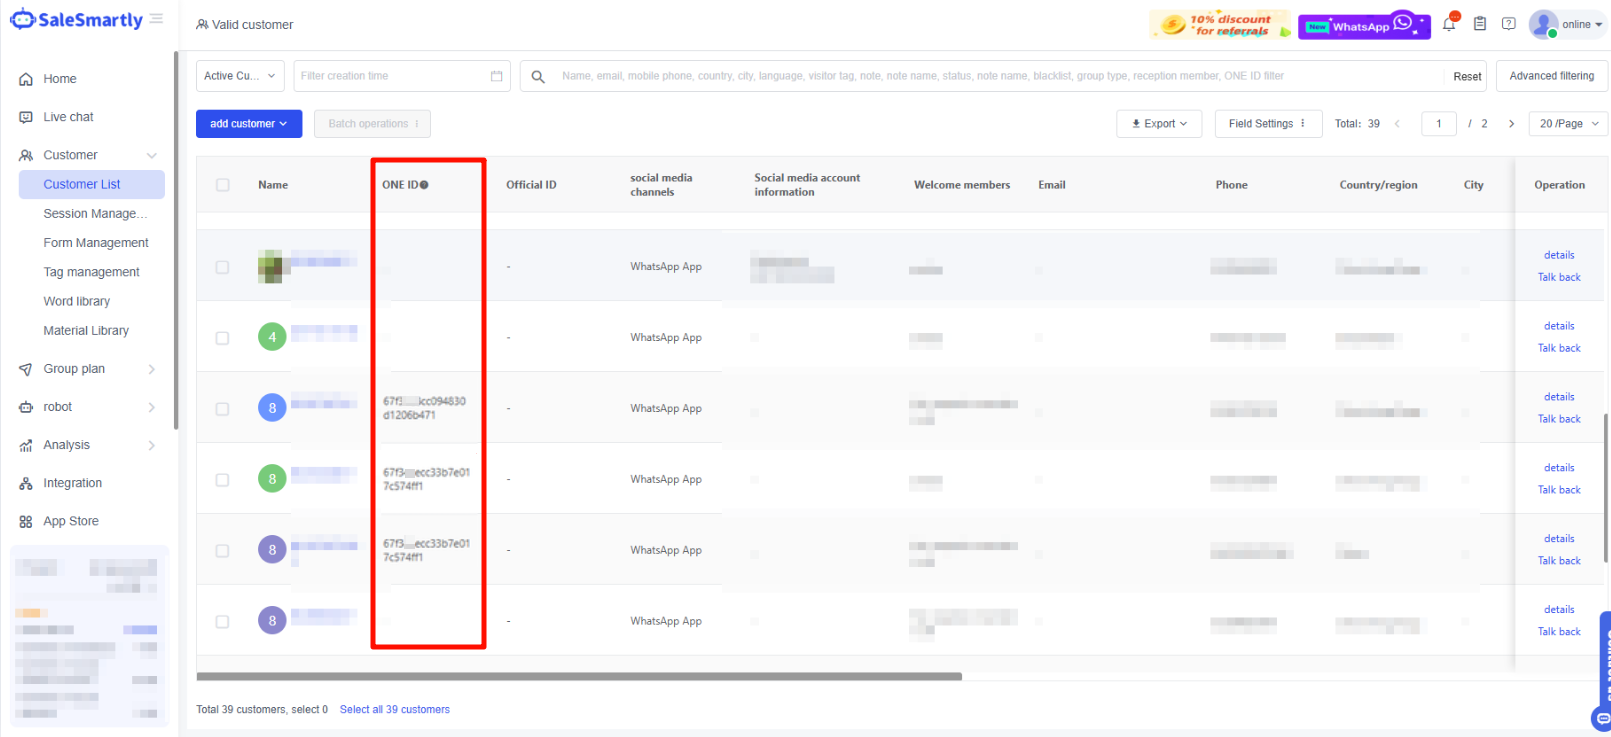Viewport: 1611px width, 737px height.
Task: Click the ONE ID info icon
Action: [424, 185]
